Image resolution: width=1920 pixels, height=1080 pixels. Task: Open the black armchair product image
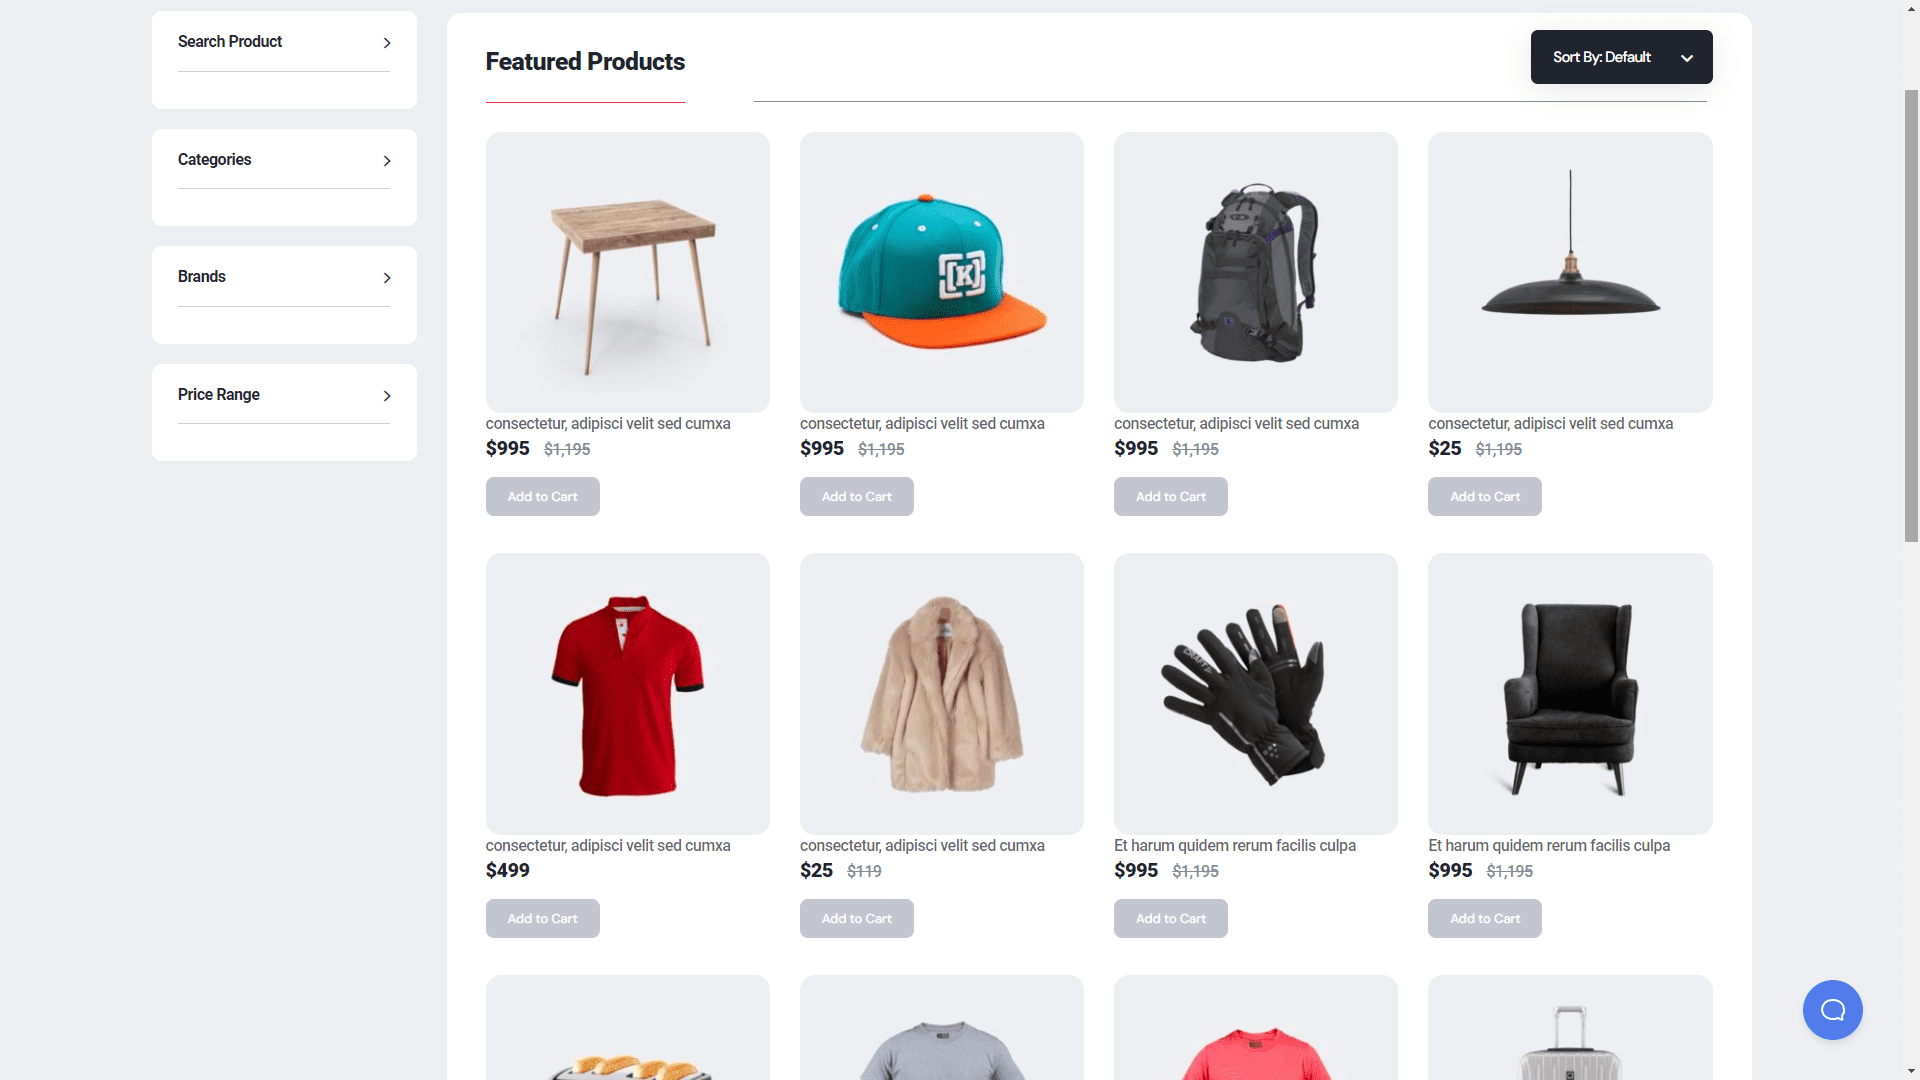coord(1570,694)
